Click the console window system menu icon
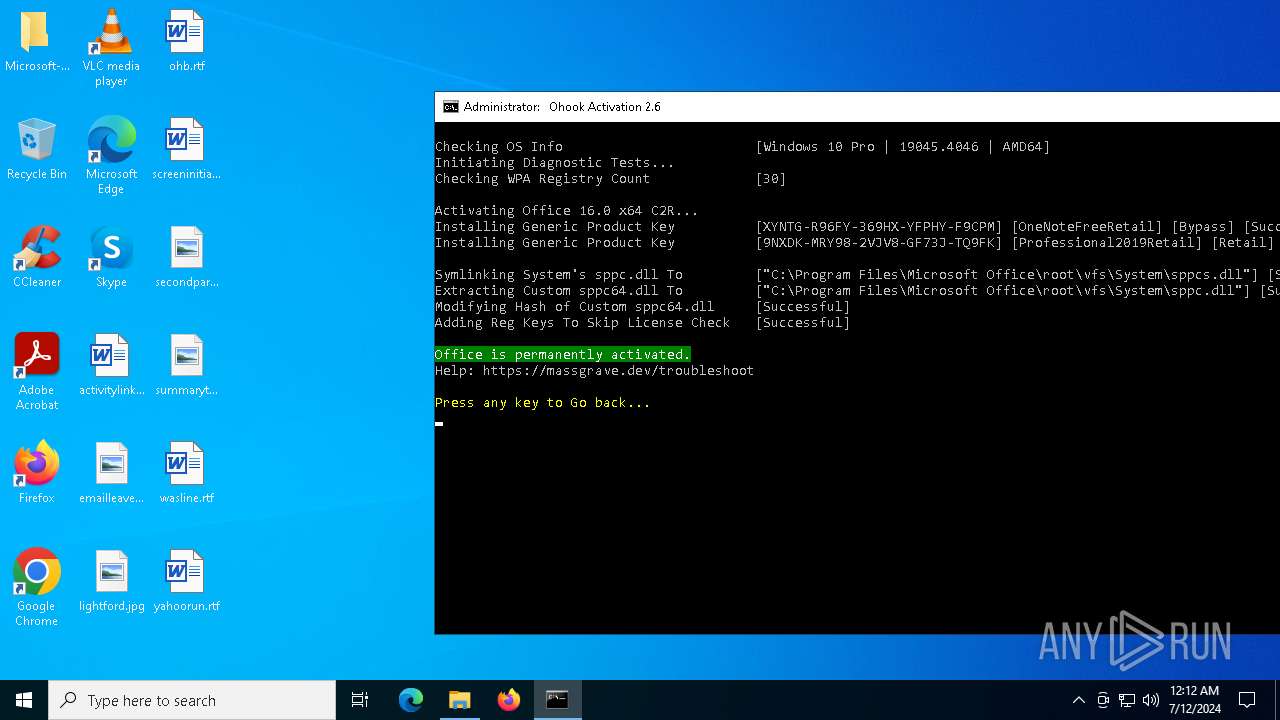 (451, 107)
